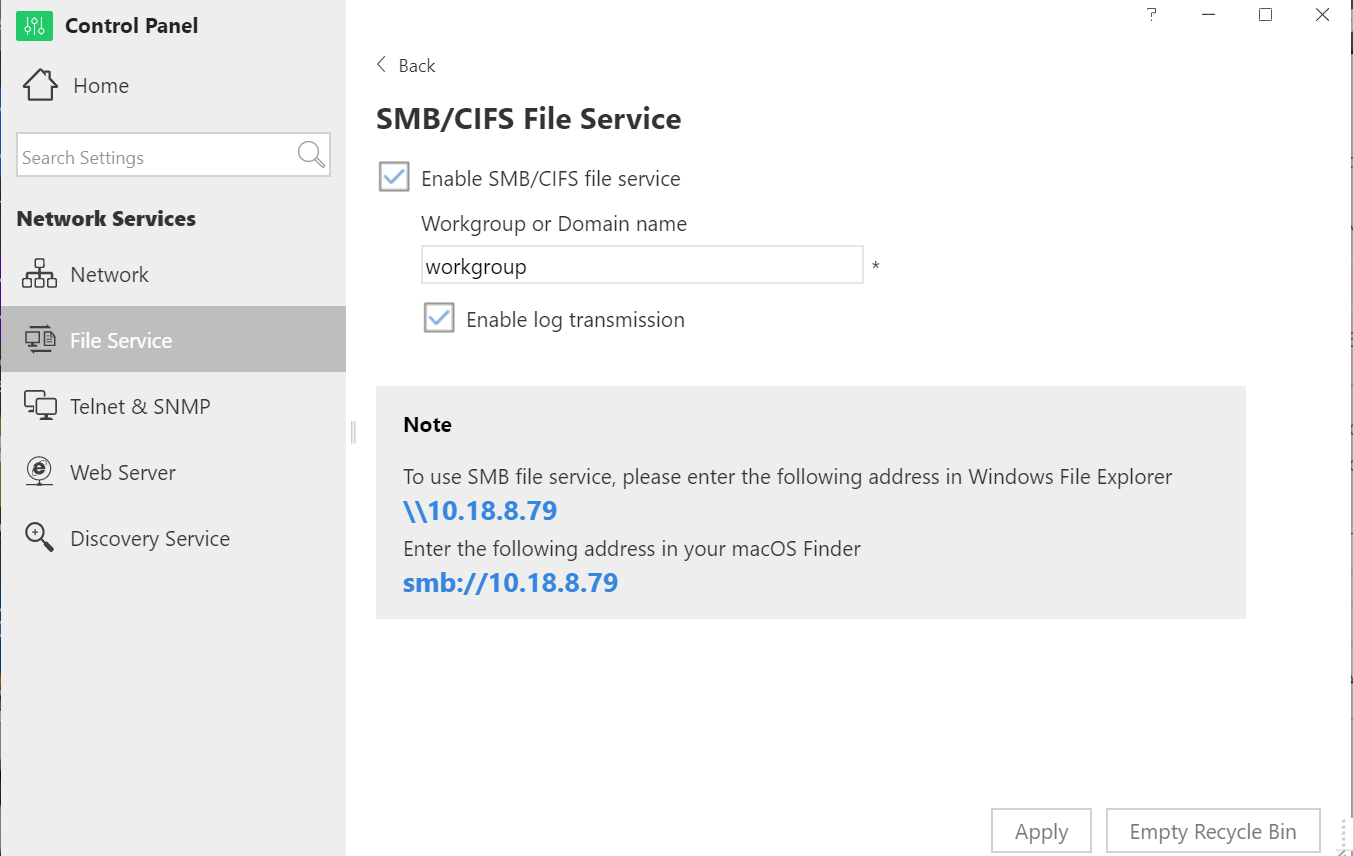This screenshot has height=856, width=1353.
Task: Open the smb://10.18.8.79 link
Action: tap(510, 583)
